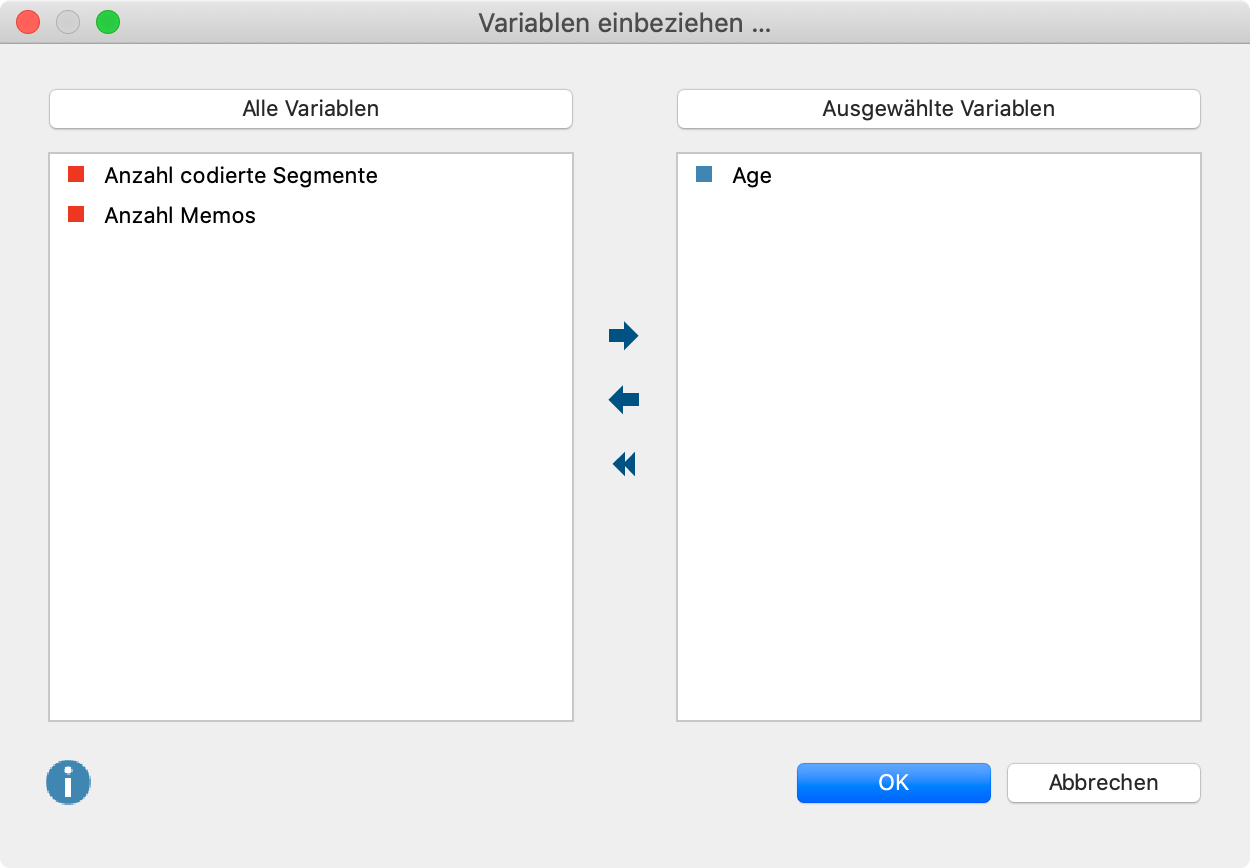
Task: Click the green zoom window button
Action: [x=108, y=22]
